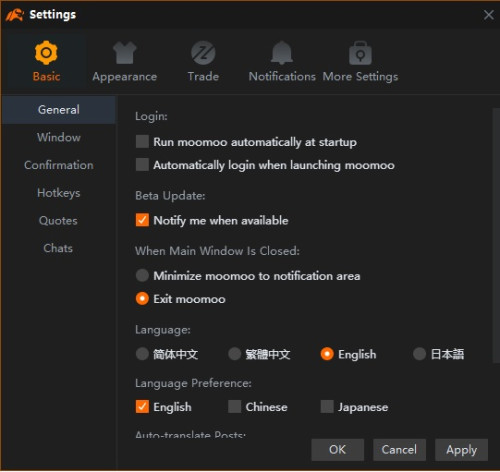Enable Run moomoo automatically at startup

(142, 142)
